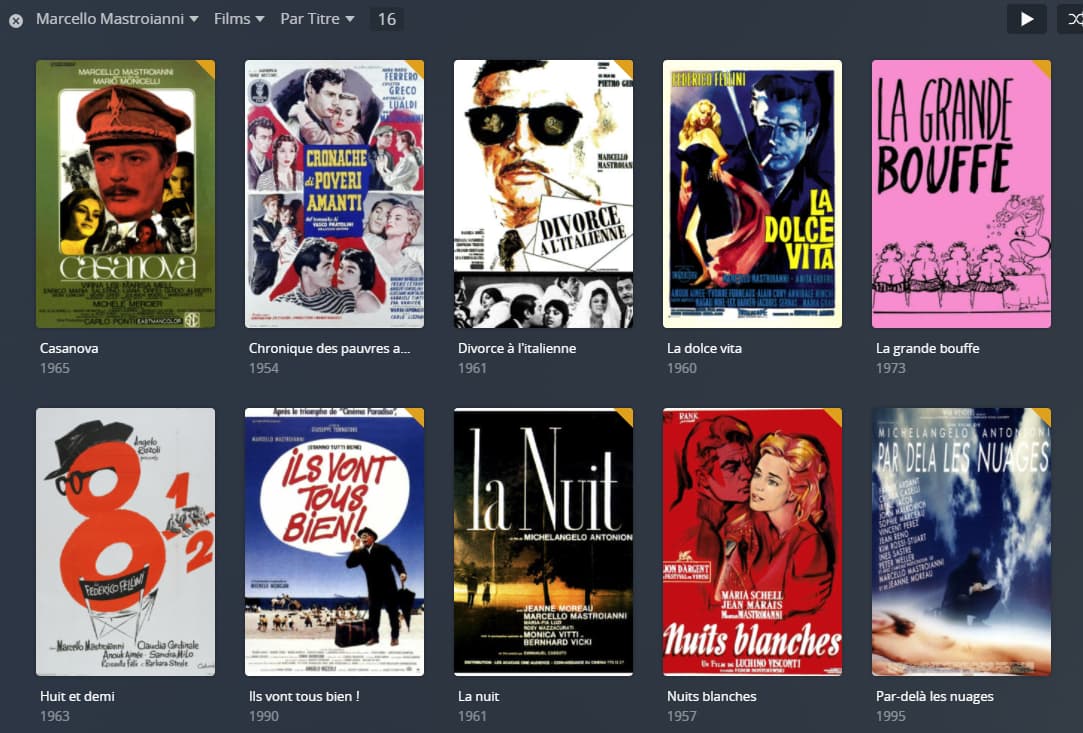Open the La Grande Bouffe poster
The height and width of the screenshot is (733, 1083).
pos(961,193)
